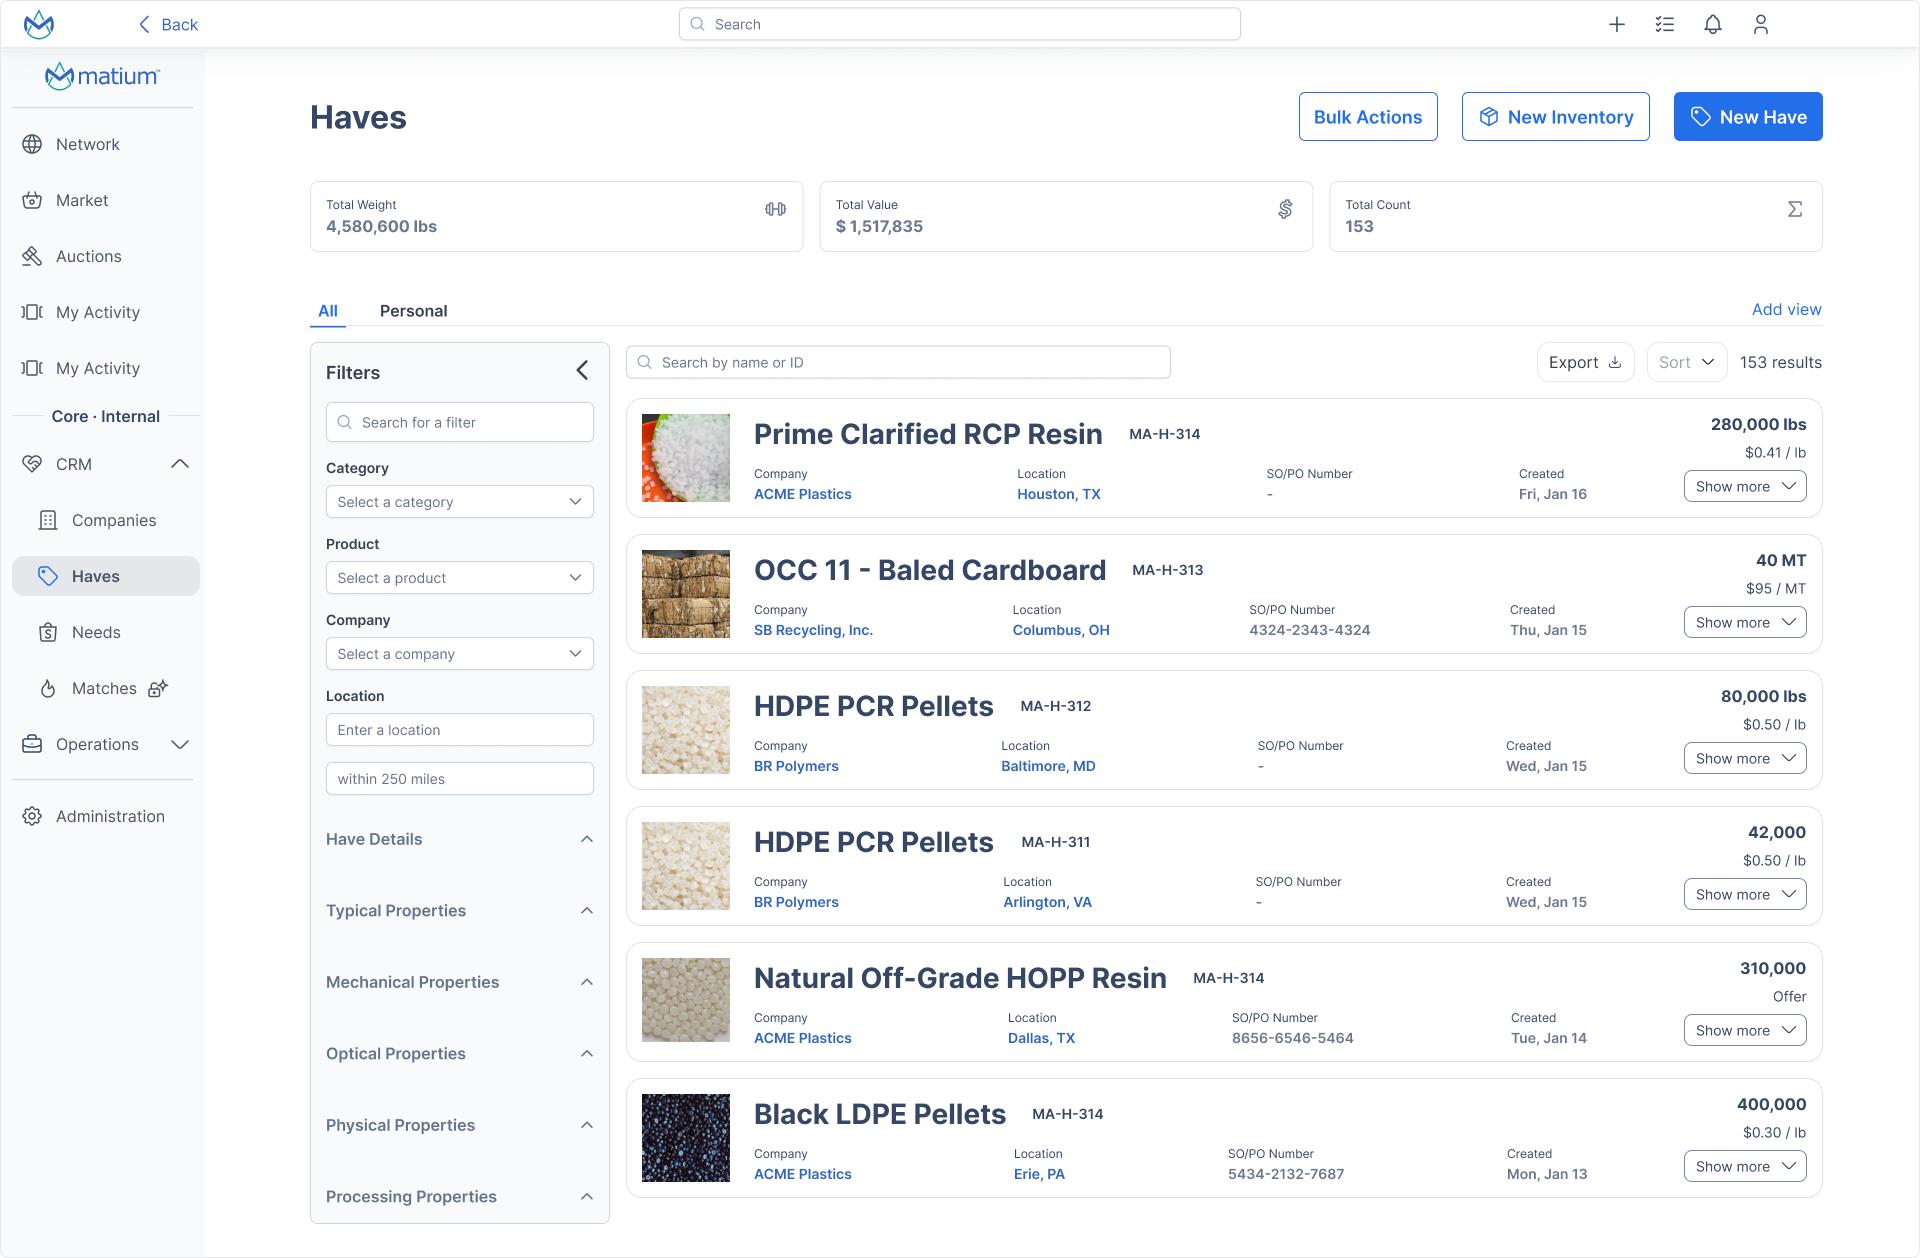This screenshot has height=1258, width=1920.
Task: Collapse the Have Details section
Action: pyautogui.click(x=587, y=839)
